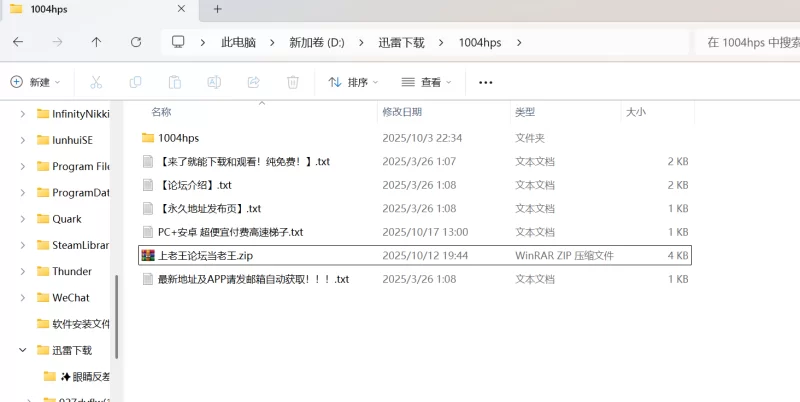Click the Thunder folder icon in sidebar
This screenshot has width=800, height=402.
point(43,271)
